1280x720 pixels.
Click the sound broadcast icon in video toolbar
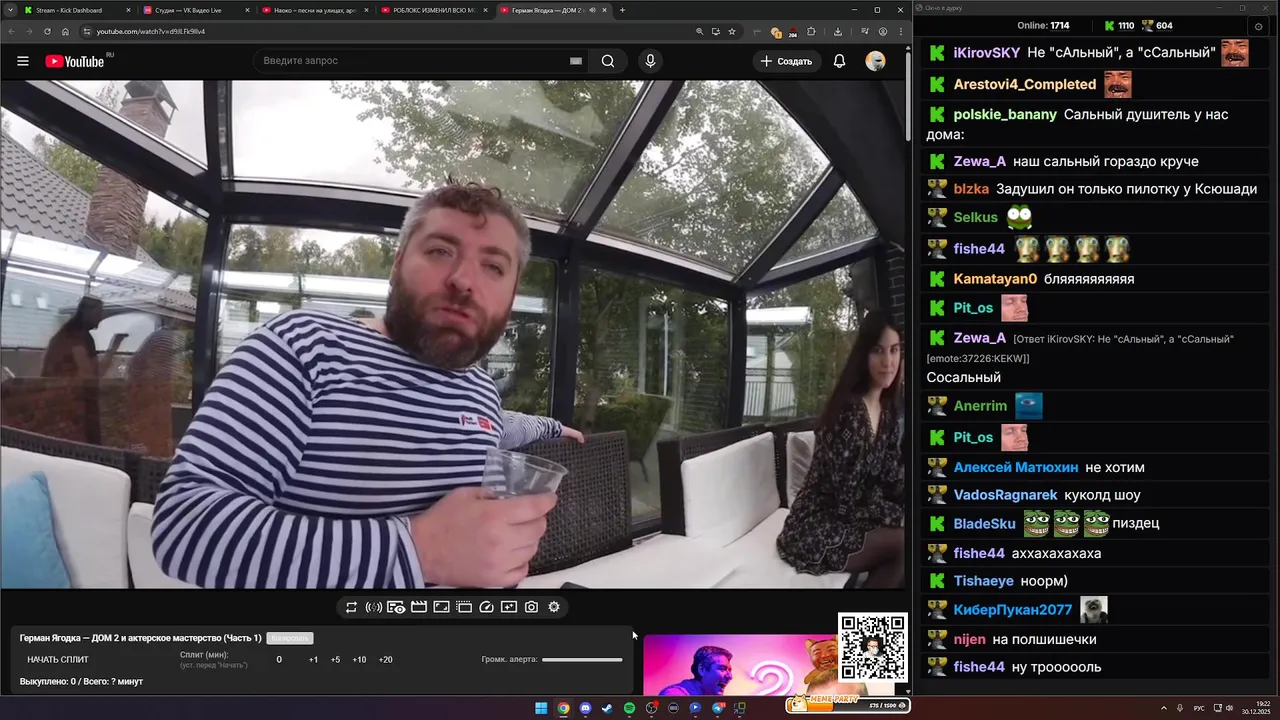pyautogui.click(x=373, y=607)
